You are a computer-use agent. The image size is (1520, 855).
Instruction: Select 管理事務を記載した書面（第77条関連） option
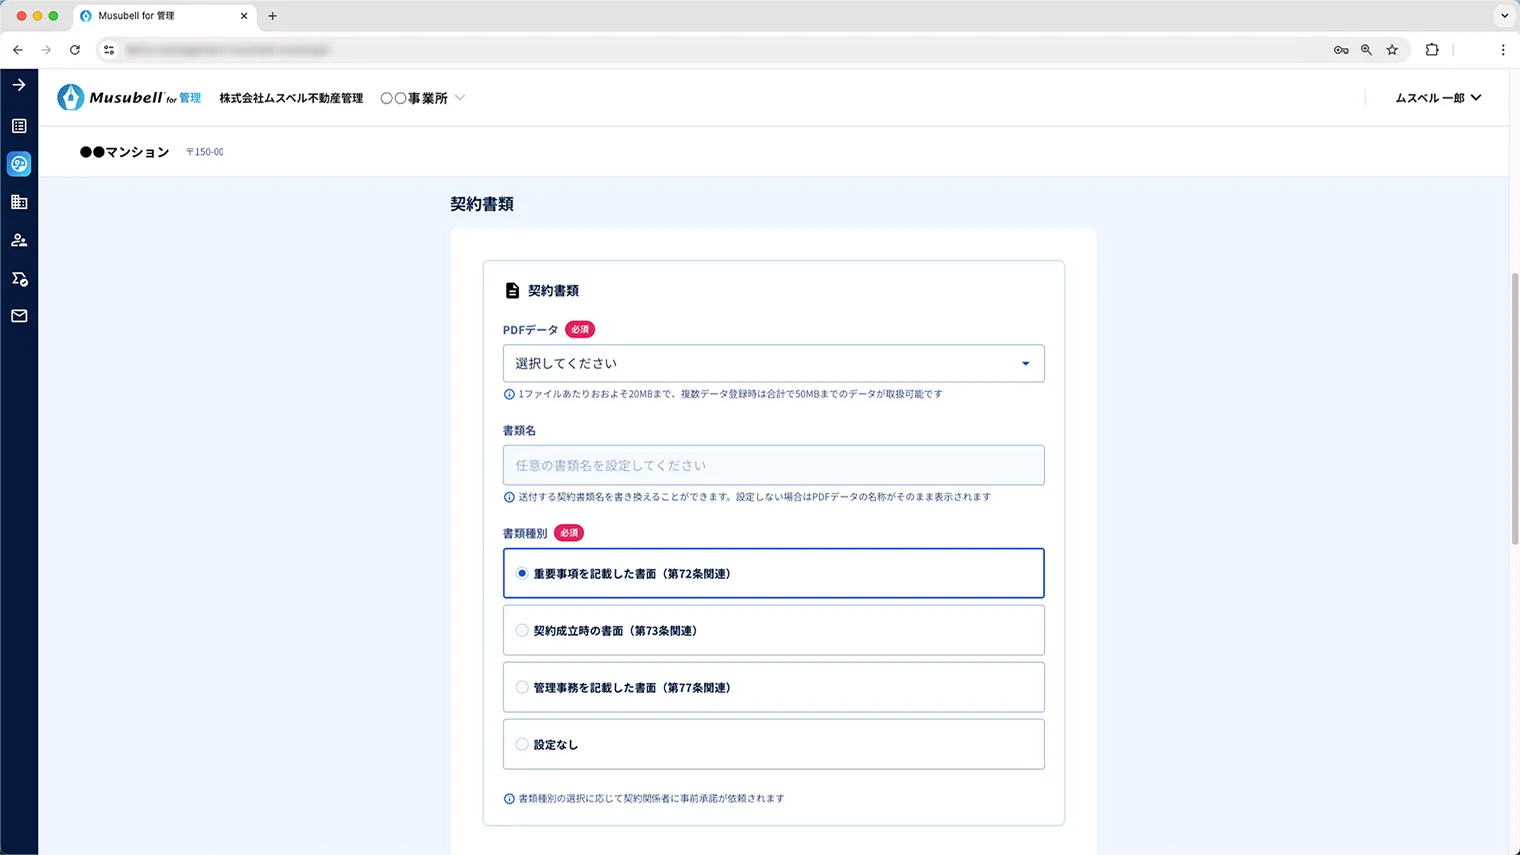[773, 687]
